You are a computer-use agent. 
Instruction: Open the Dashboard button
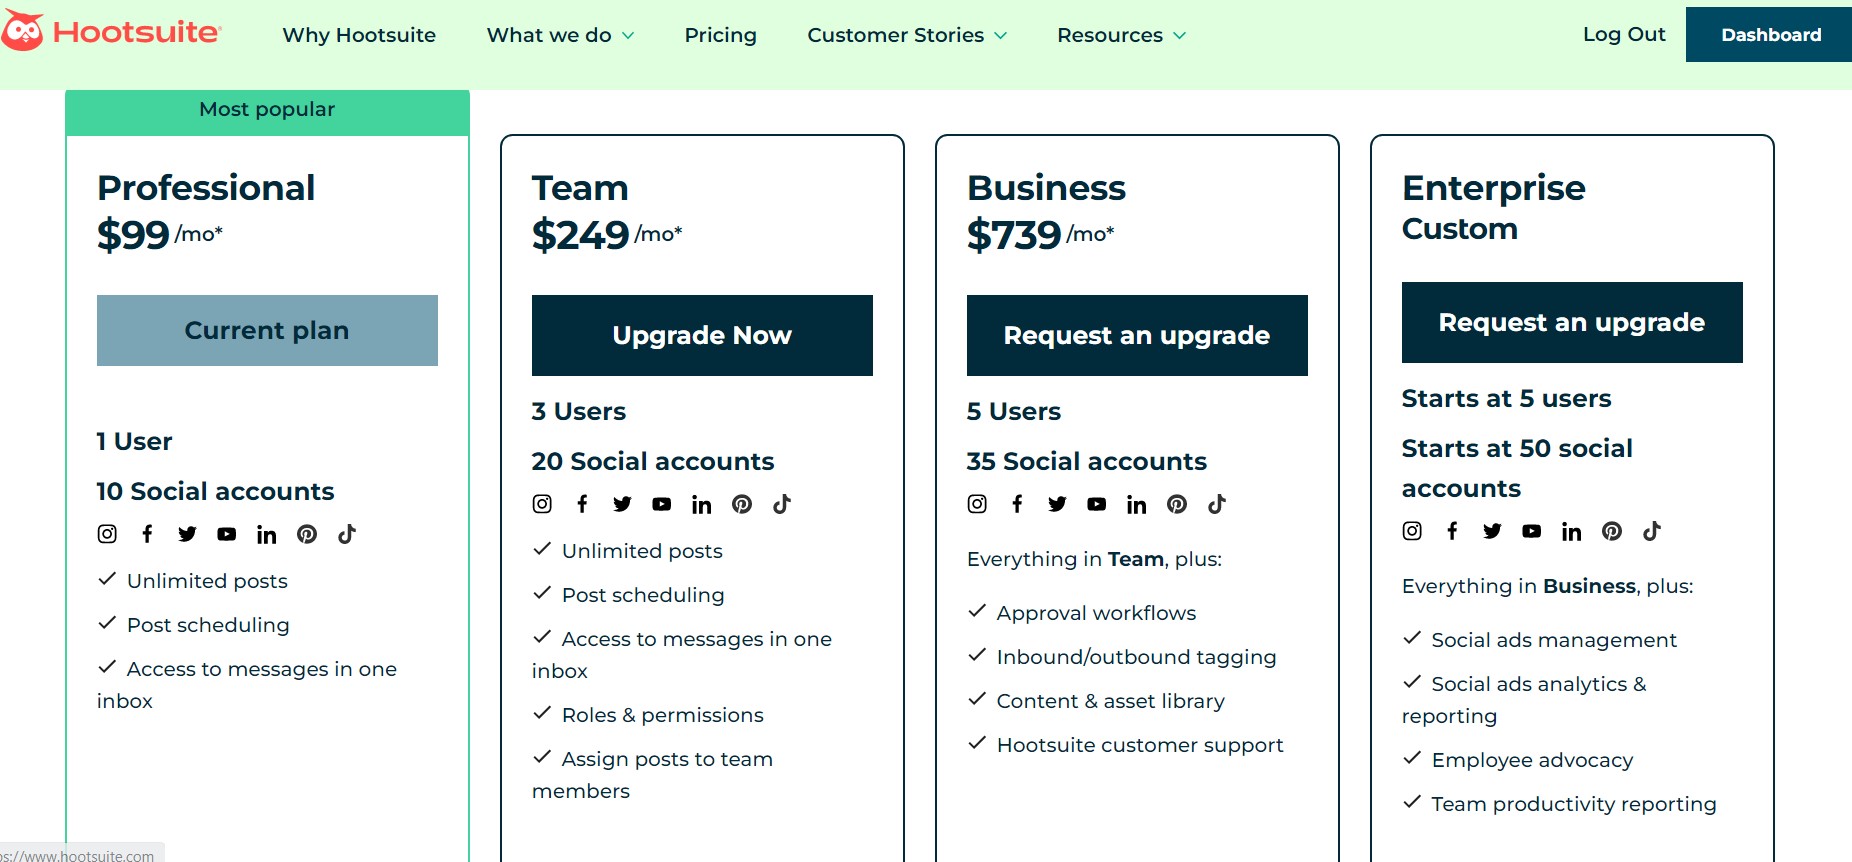click(1769, 34)
